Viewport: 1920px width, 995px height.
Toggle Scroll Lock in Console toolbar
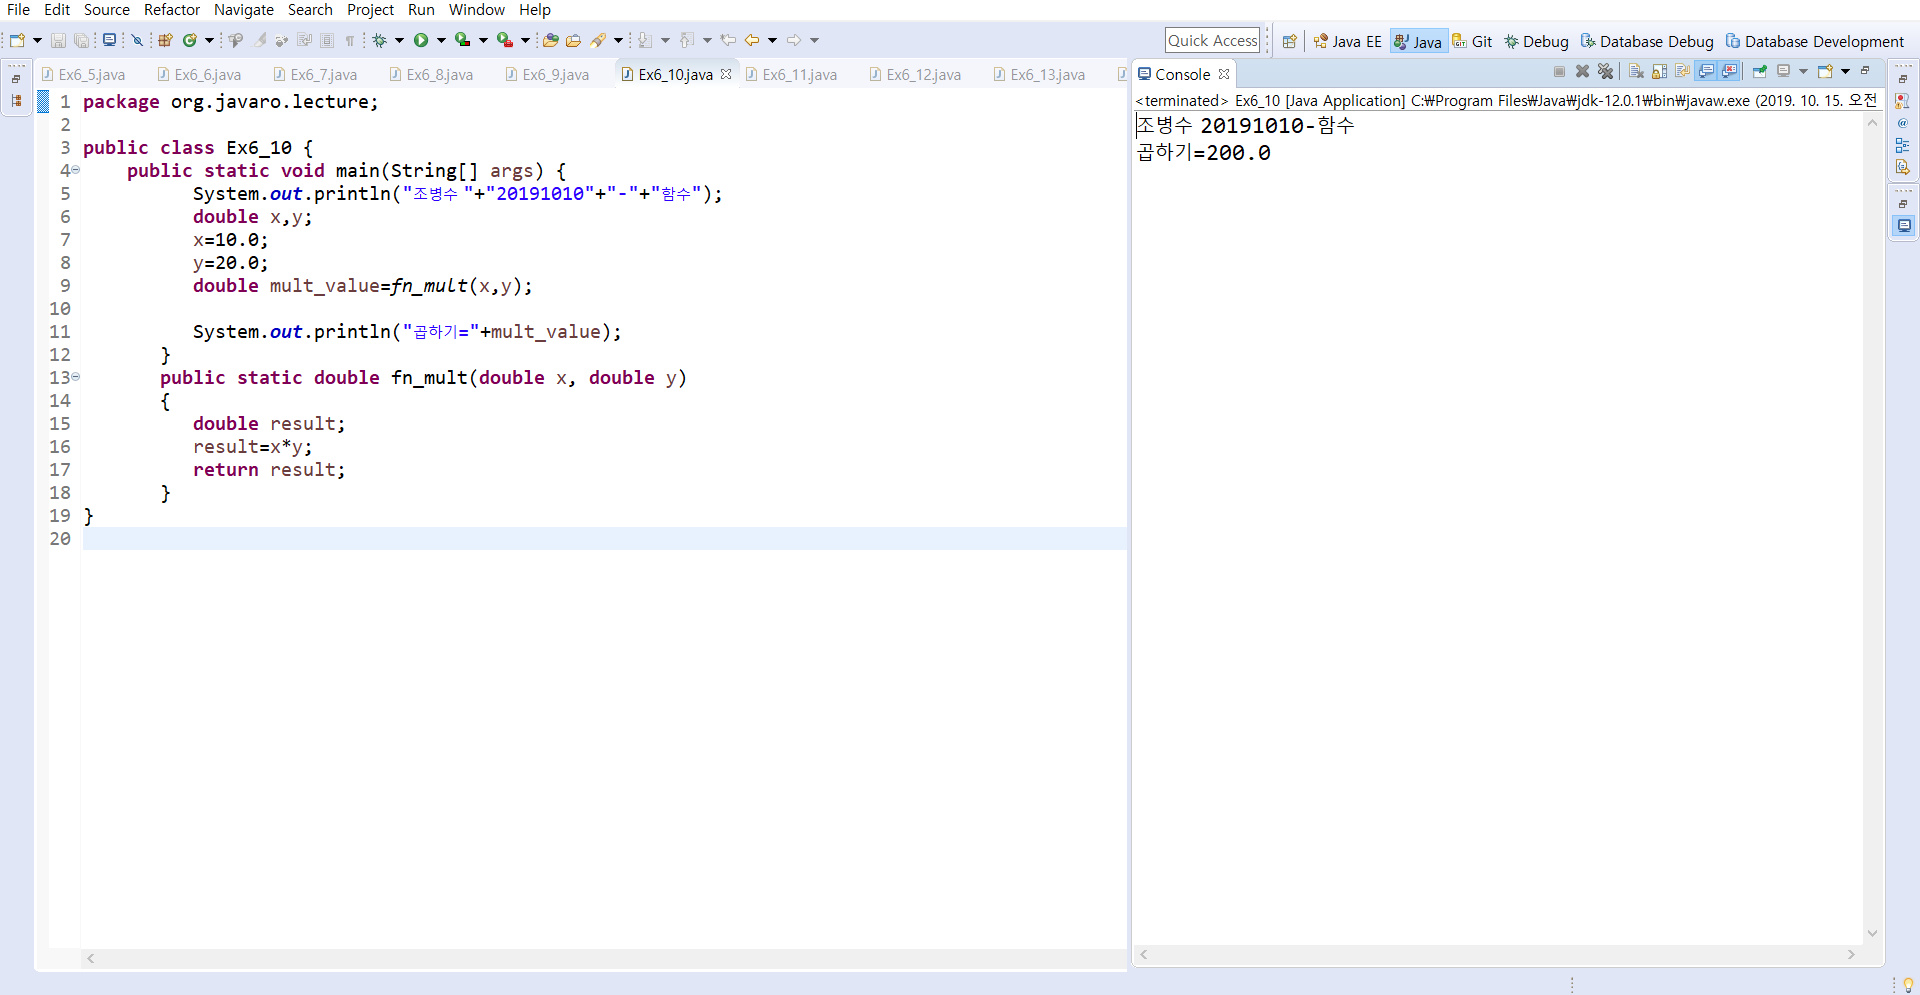pyautogui.click(x=1659, y=71)
